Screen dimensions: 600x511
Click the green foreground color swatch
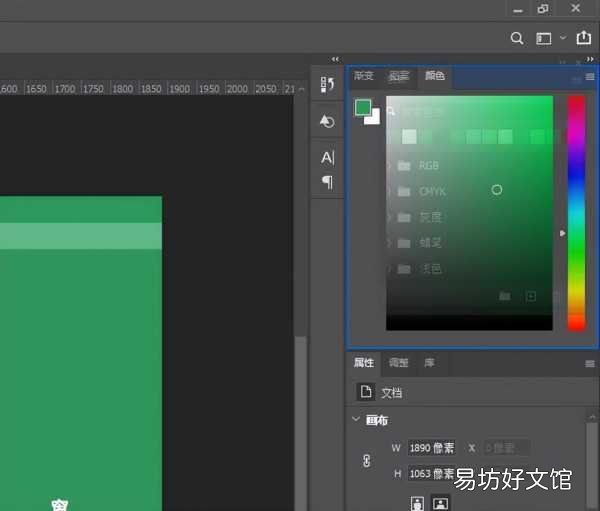click(x=363, y=108)
